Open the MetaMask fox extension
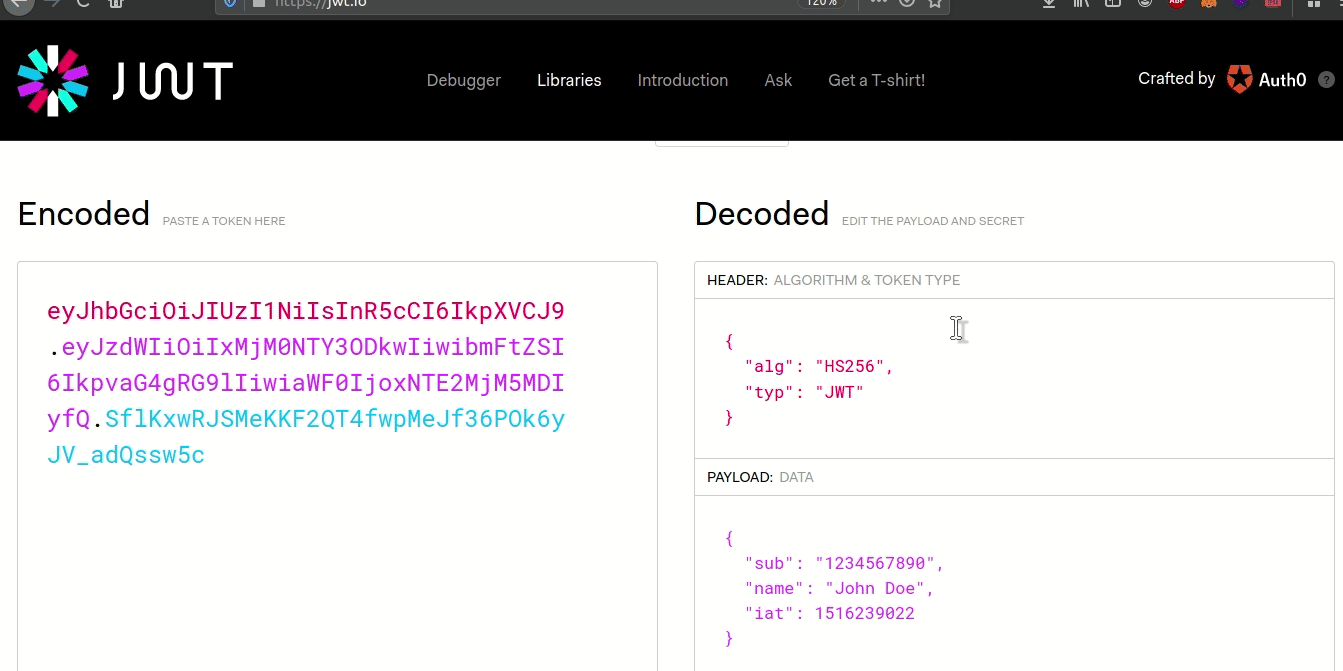This screenshot has height=671, width=1343. [1209, 4]
